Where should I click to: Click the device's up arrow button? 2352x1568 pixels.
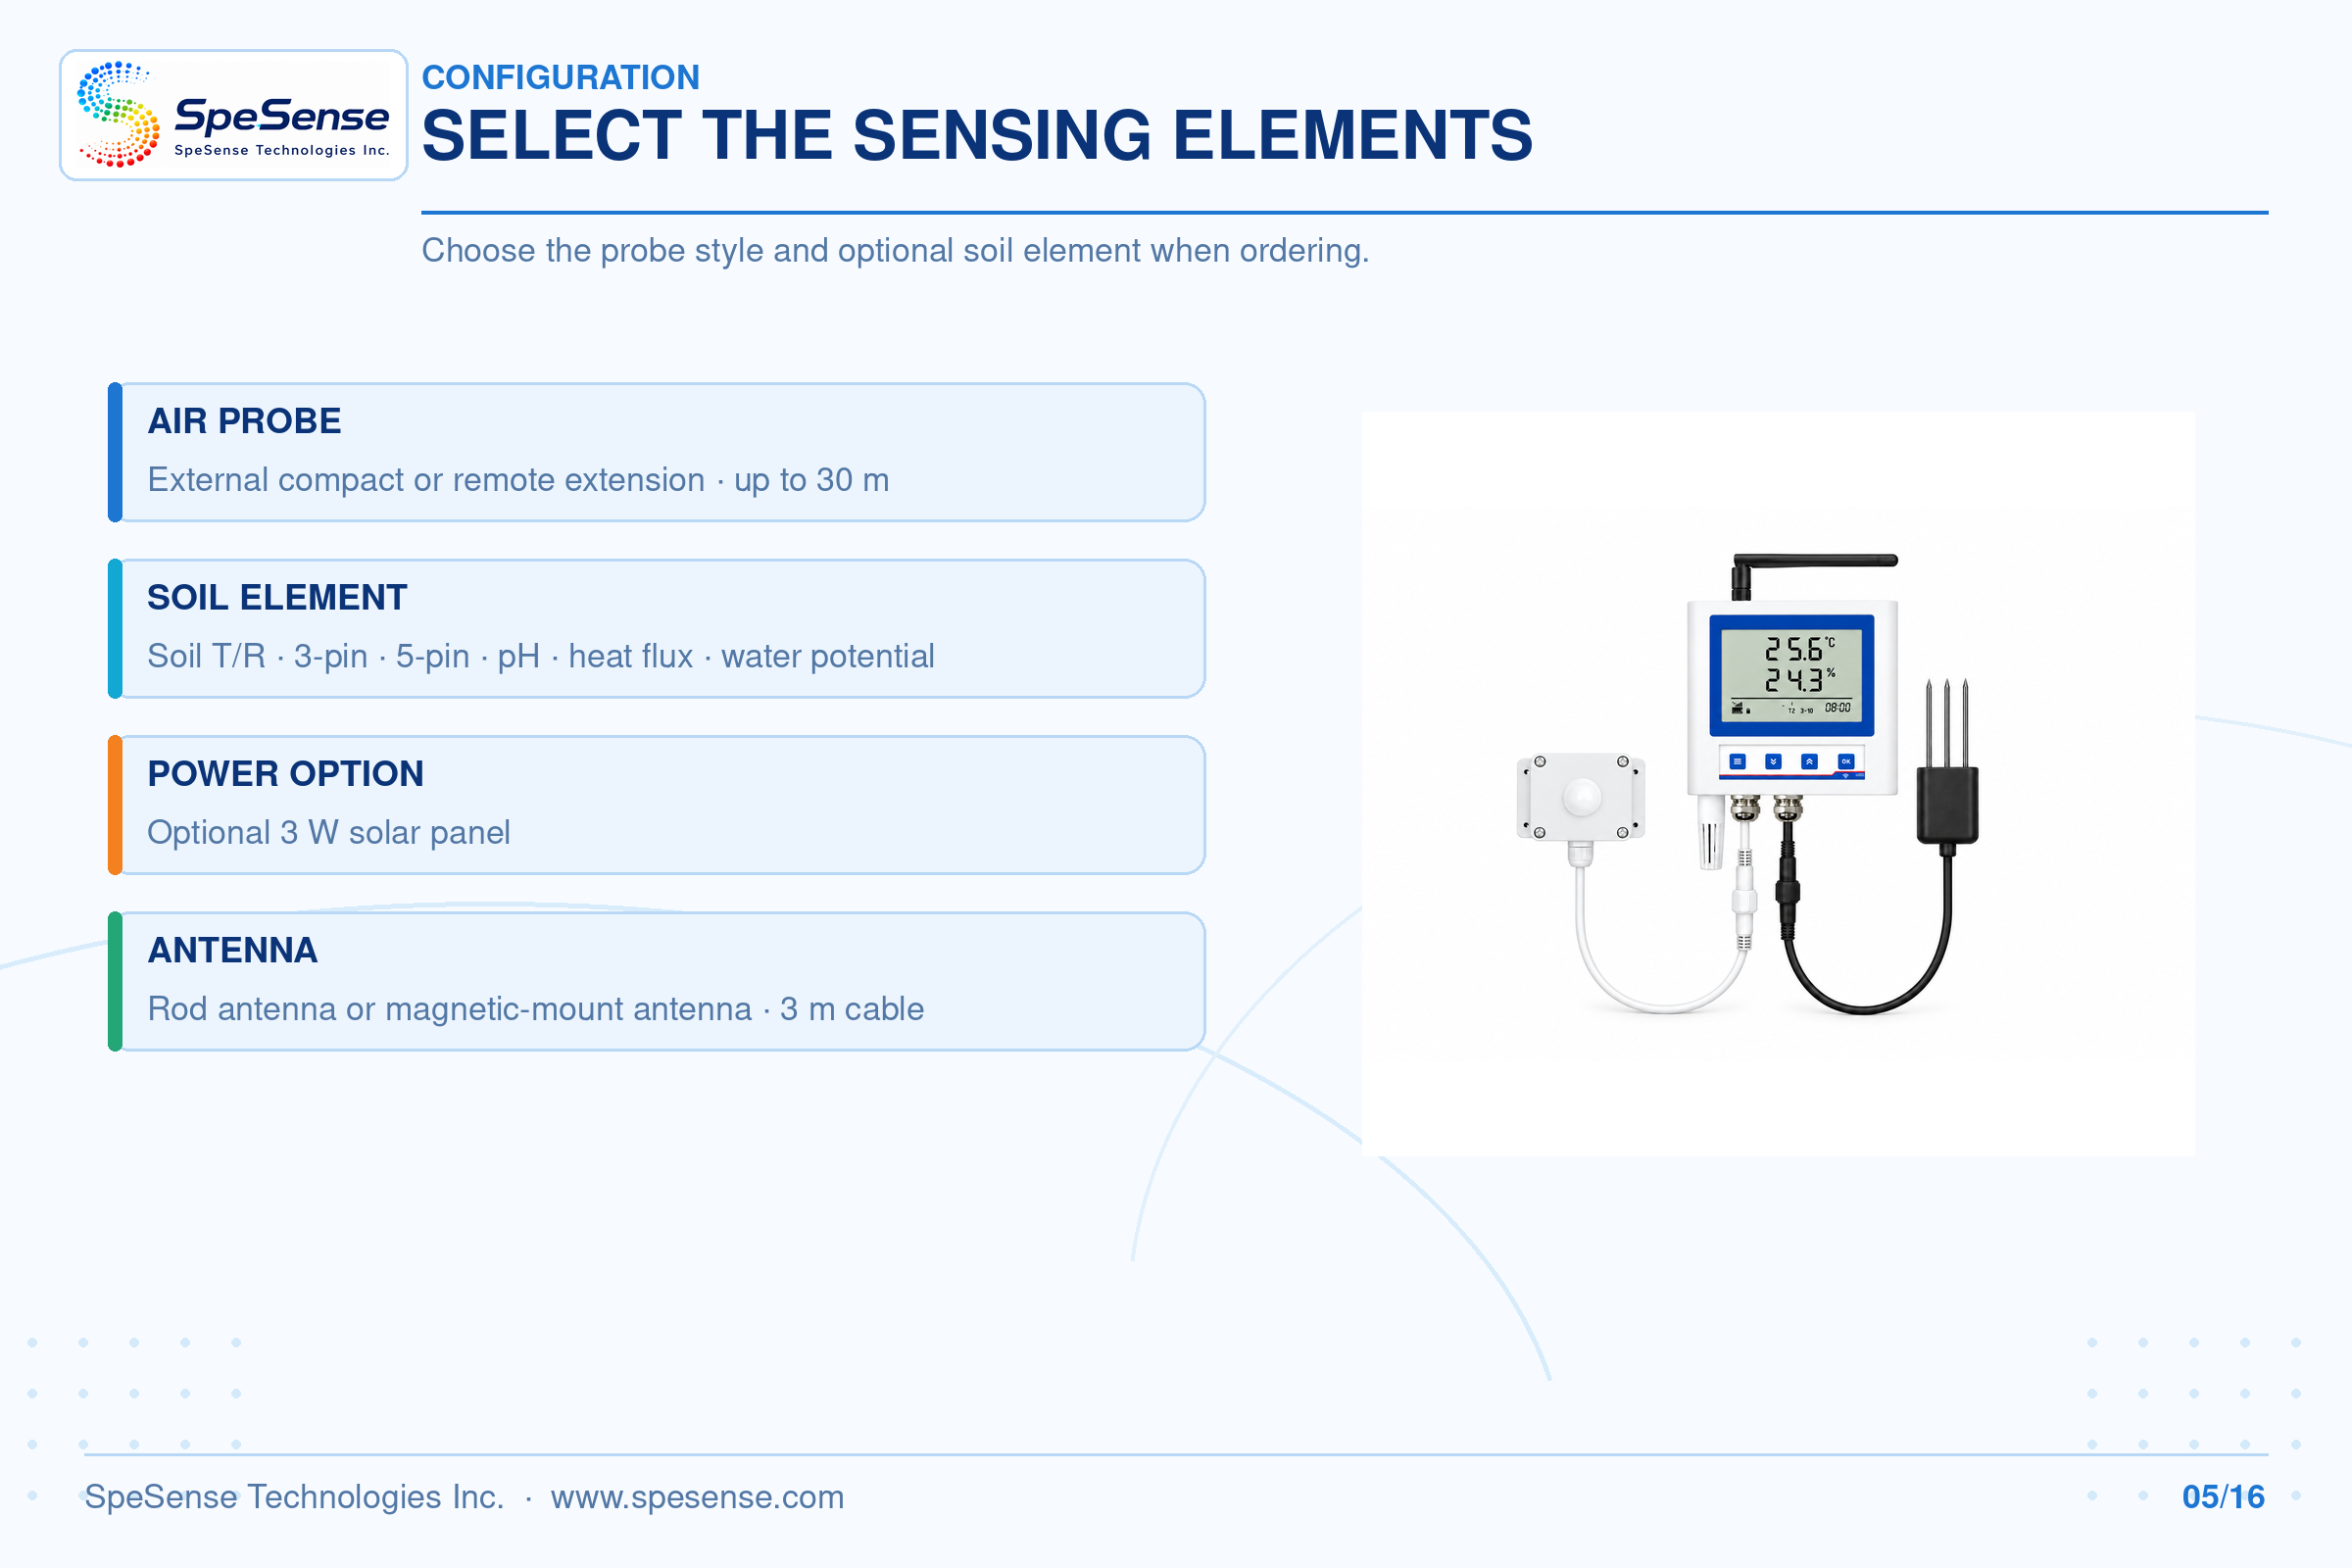coord(1809,762)
